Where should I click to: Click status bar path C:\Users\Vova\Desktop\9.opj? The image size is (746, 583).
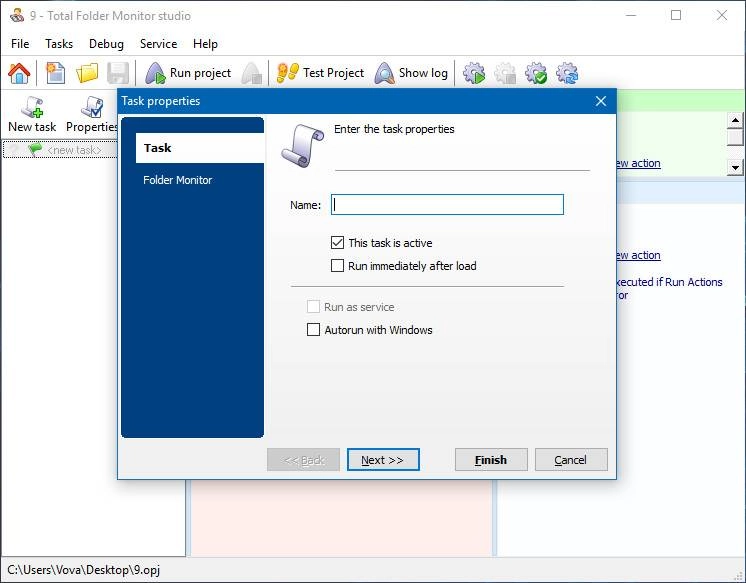coord(84,570)
